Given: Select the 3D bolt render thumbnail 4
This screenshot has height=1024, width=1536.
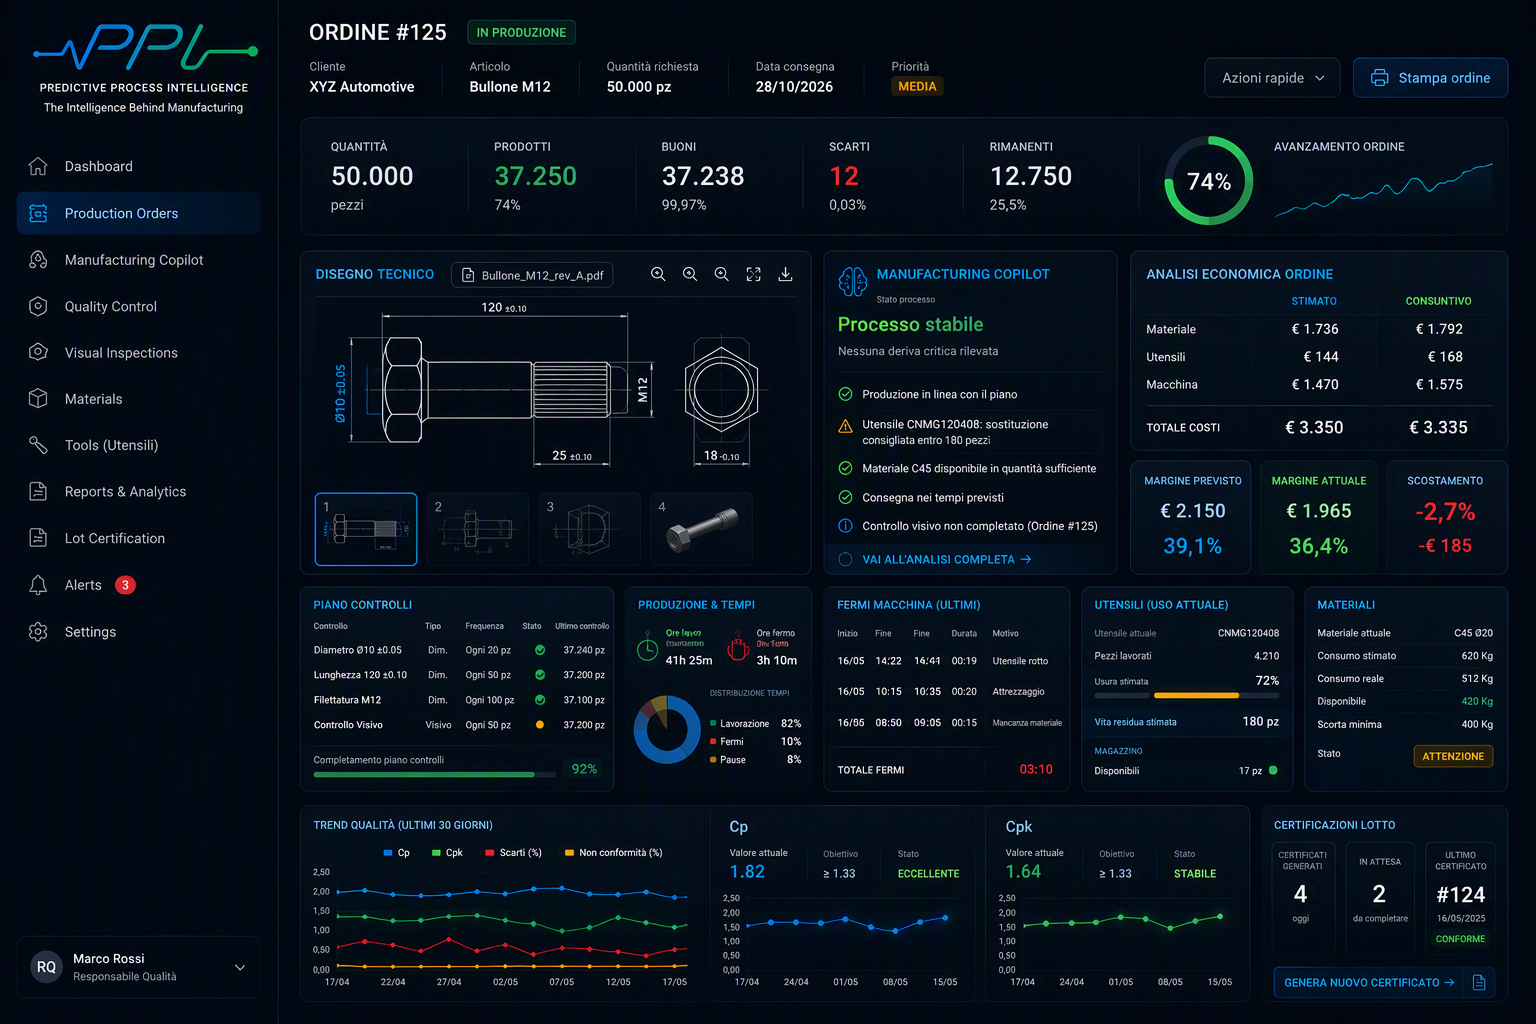Looking at the screenshot, I should pos(702,529).
